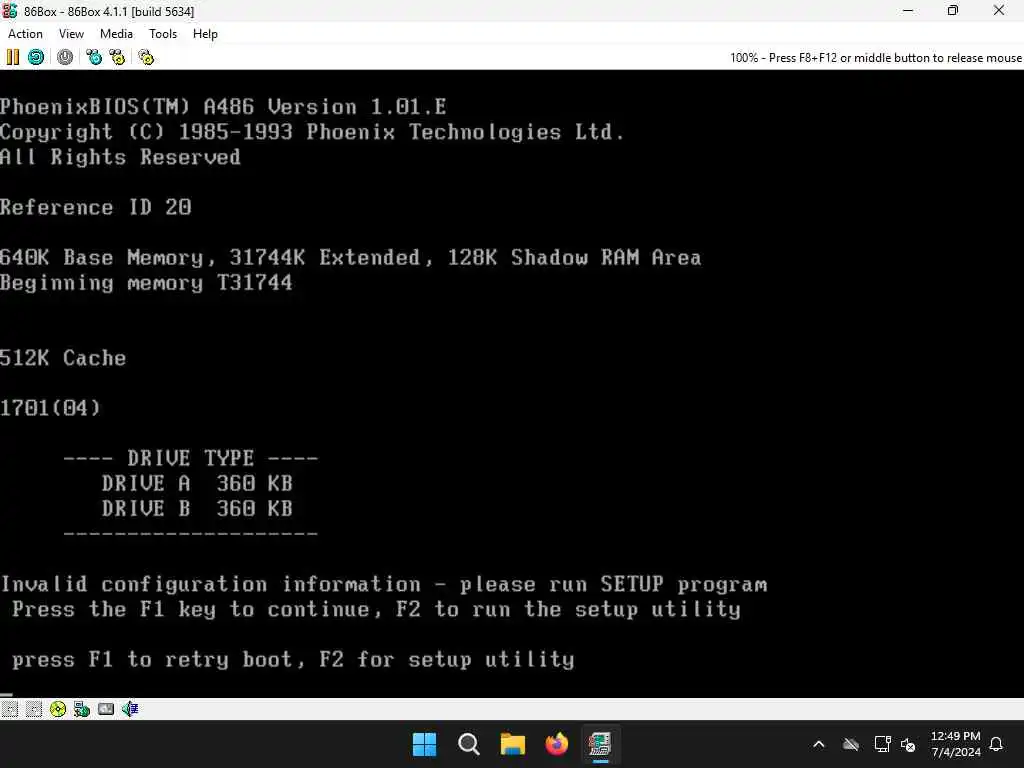Click the 'Beginning memory T31744' line
This screenshot has width=1024, height=768.
[146, 283]
